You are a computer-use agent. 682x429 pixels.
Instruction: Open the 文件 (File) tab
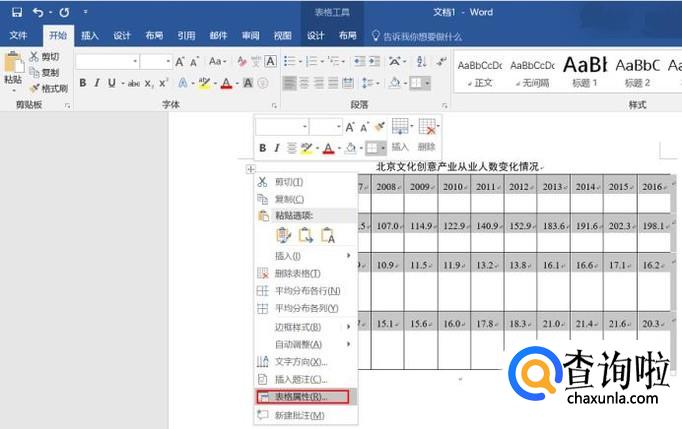(x=18, y=35)
